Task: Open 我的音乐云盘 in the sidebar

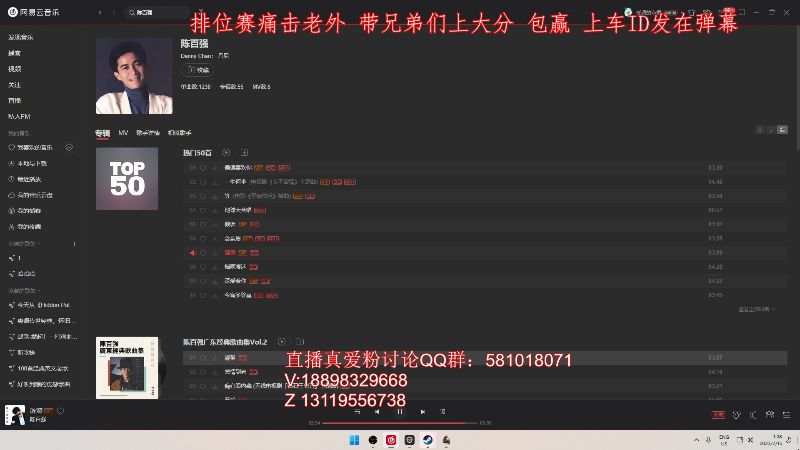Action: 31,195
